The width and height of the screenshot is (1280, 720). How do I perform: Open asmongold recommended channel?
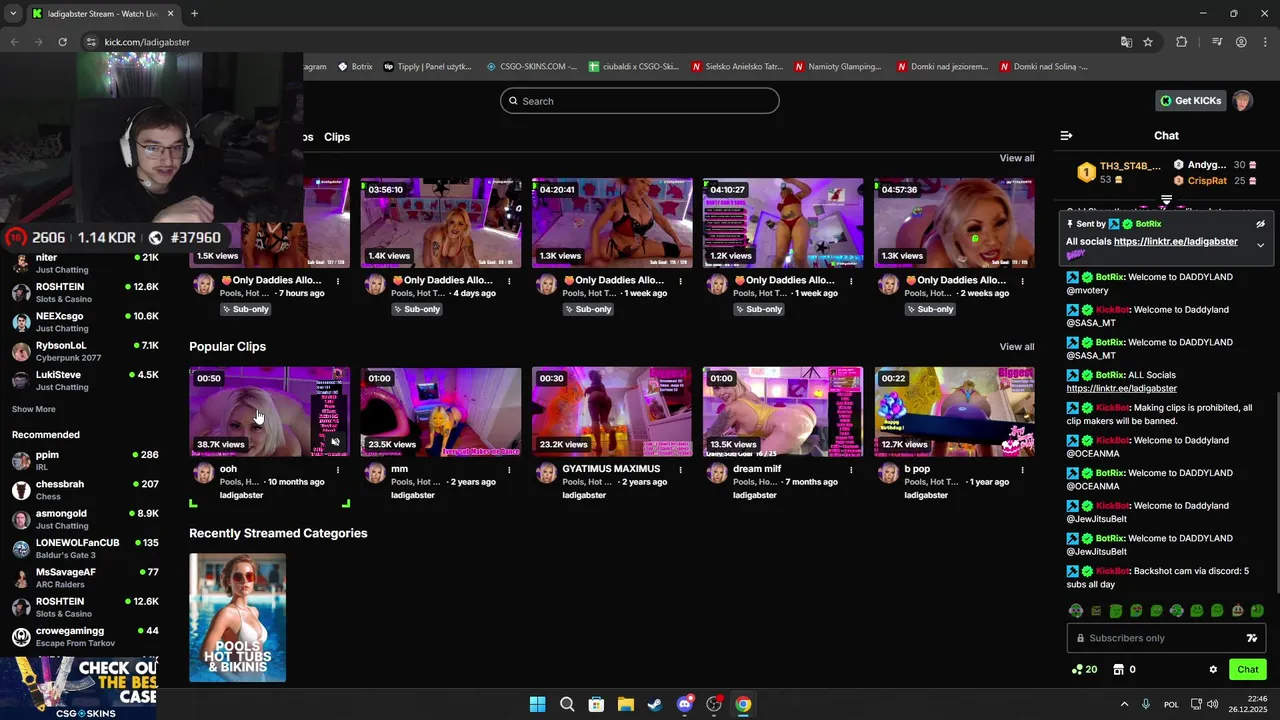click(85, 519)
